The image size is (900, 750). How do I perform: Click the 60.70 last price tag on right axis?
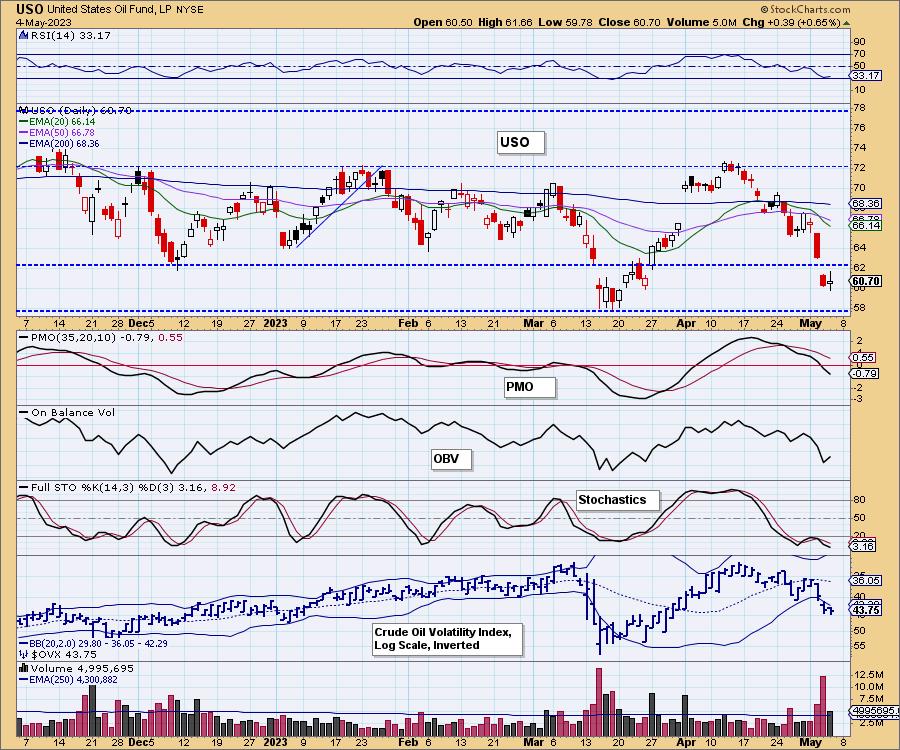click(x=866, y=281)
